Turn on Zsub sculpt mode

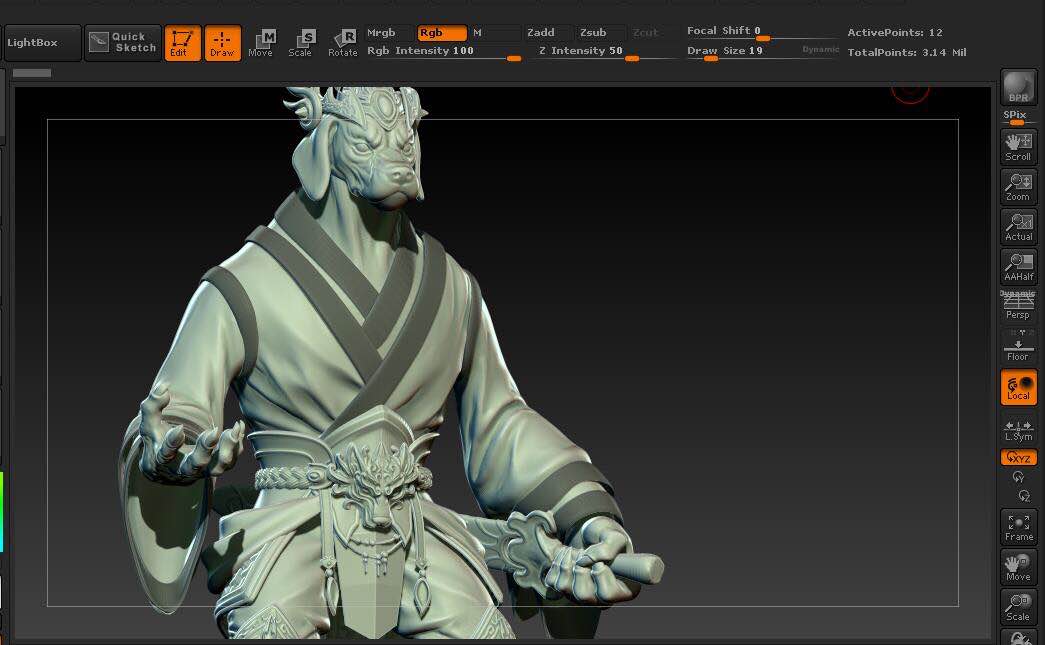tap(600, 33)
